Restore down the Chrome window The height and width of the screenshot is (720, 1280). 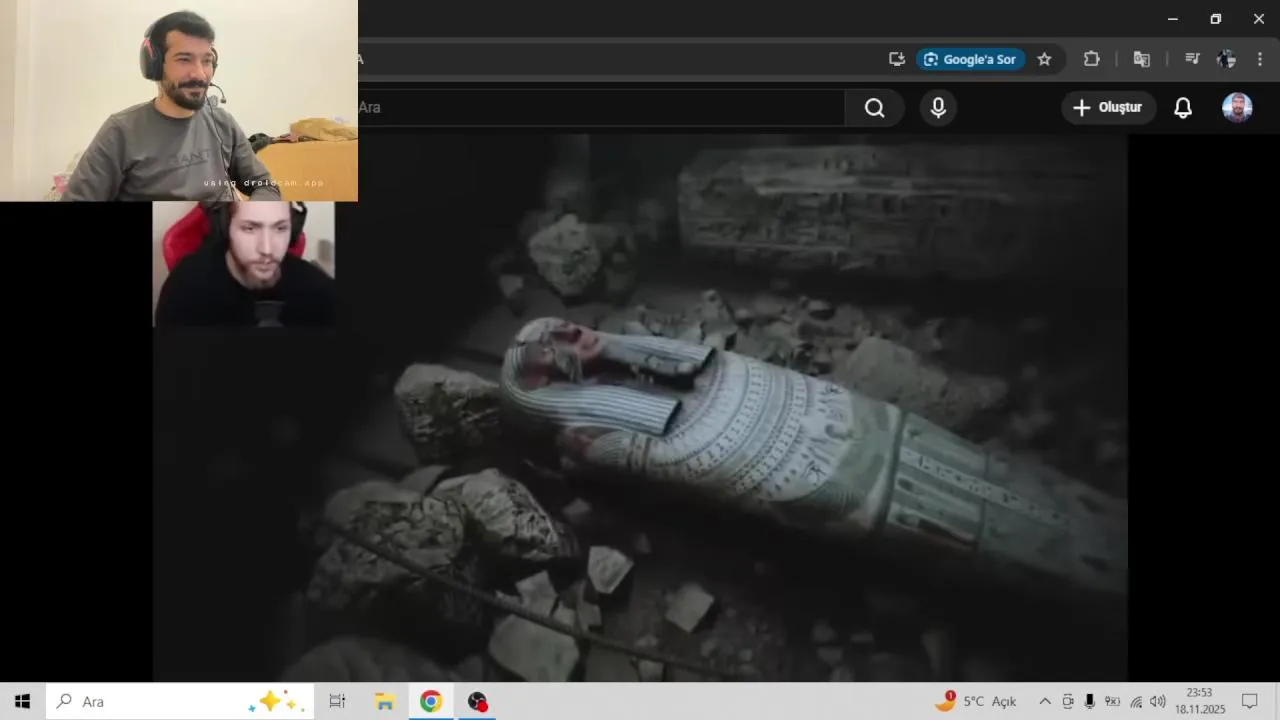[x=1216, y=19]
